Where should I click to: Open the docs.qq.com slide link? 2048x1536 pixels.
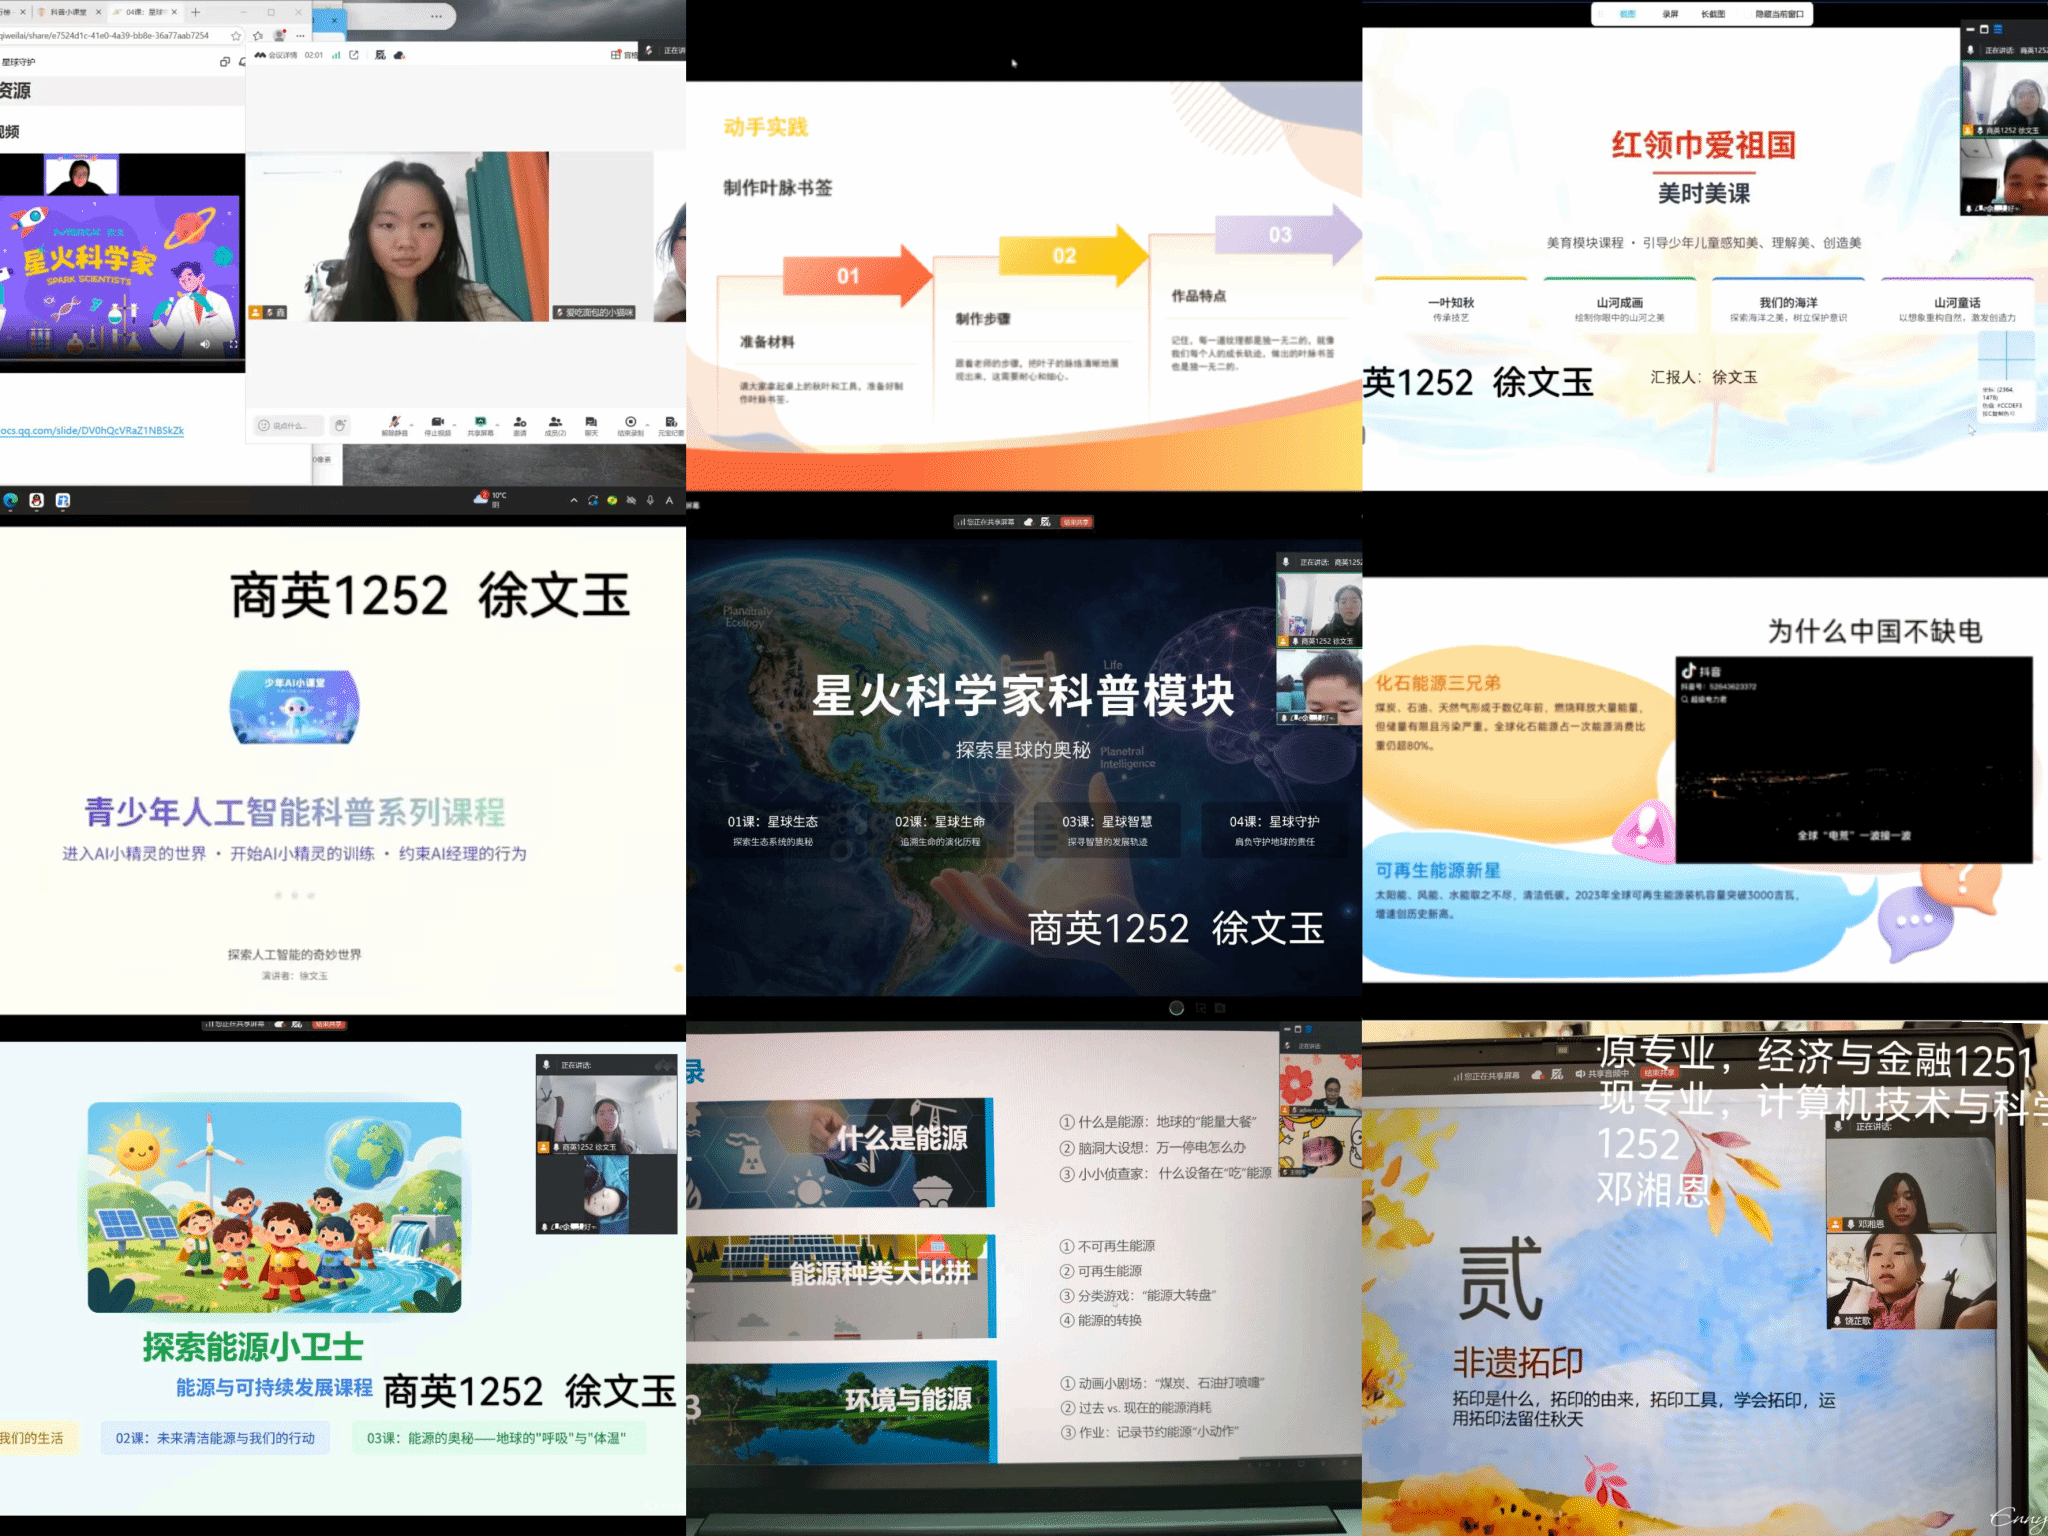click(92, 431)
